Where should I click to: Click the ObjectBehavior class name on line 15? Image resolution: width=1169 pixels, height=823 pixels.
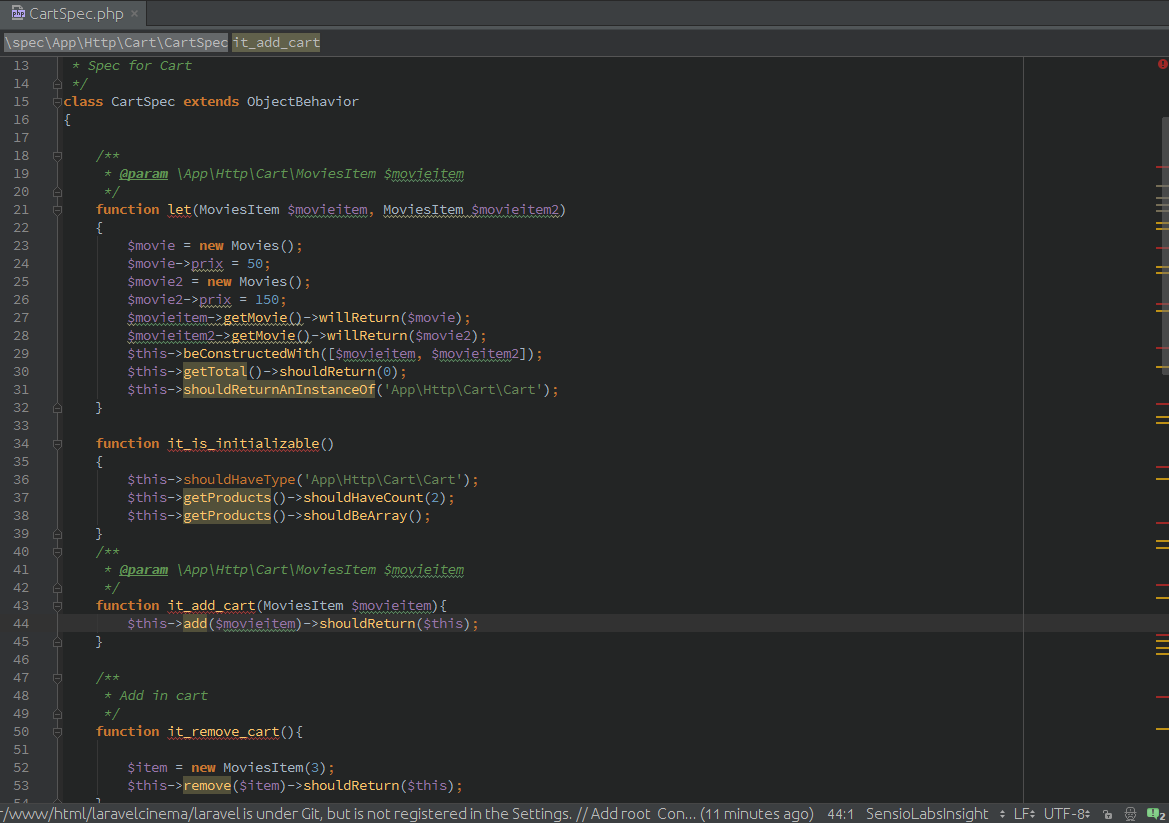[303, 101]
